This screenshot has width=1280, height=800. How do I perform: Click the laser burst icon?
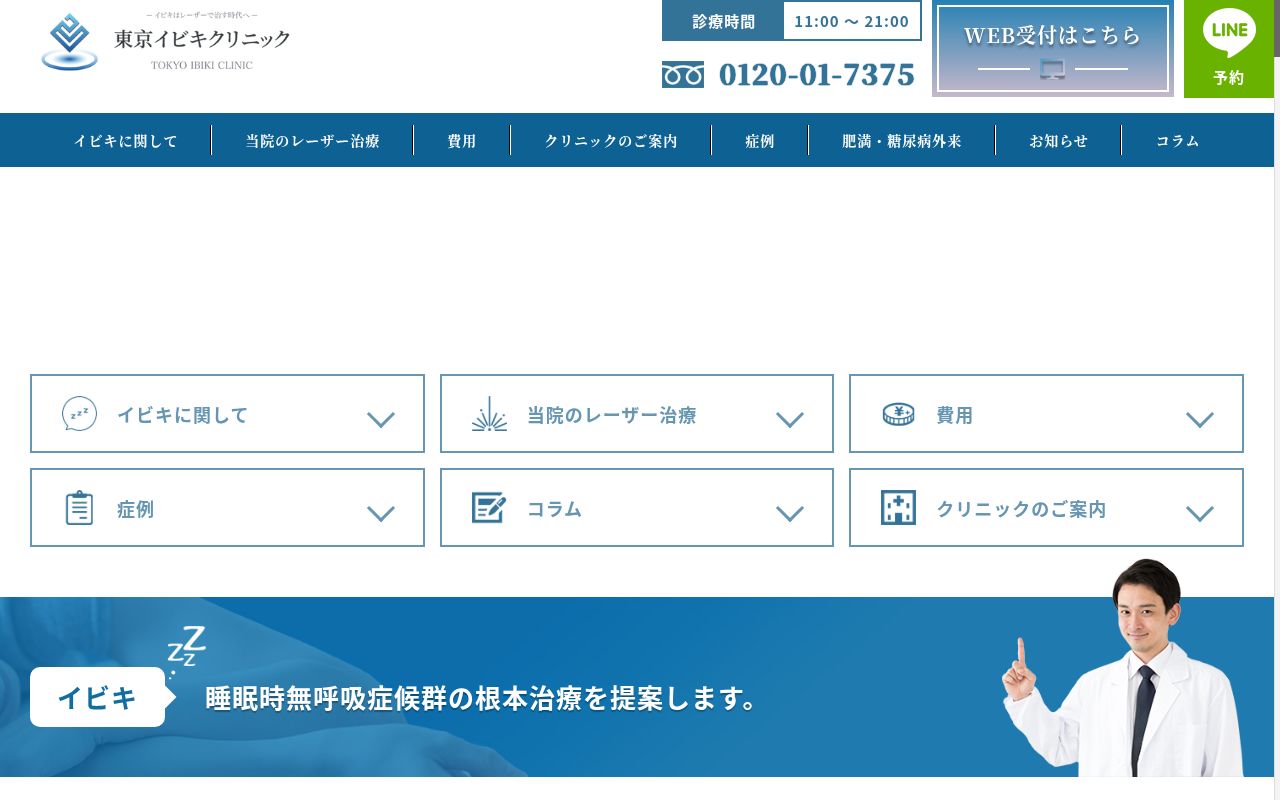pyautogui.click(x=489, y=414)
